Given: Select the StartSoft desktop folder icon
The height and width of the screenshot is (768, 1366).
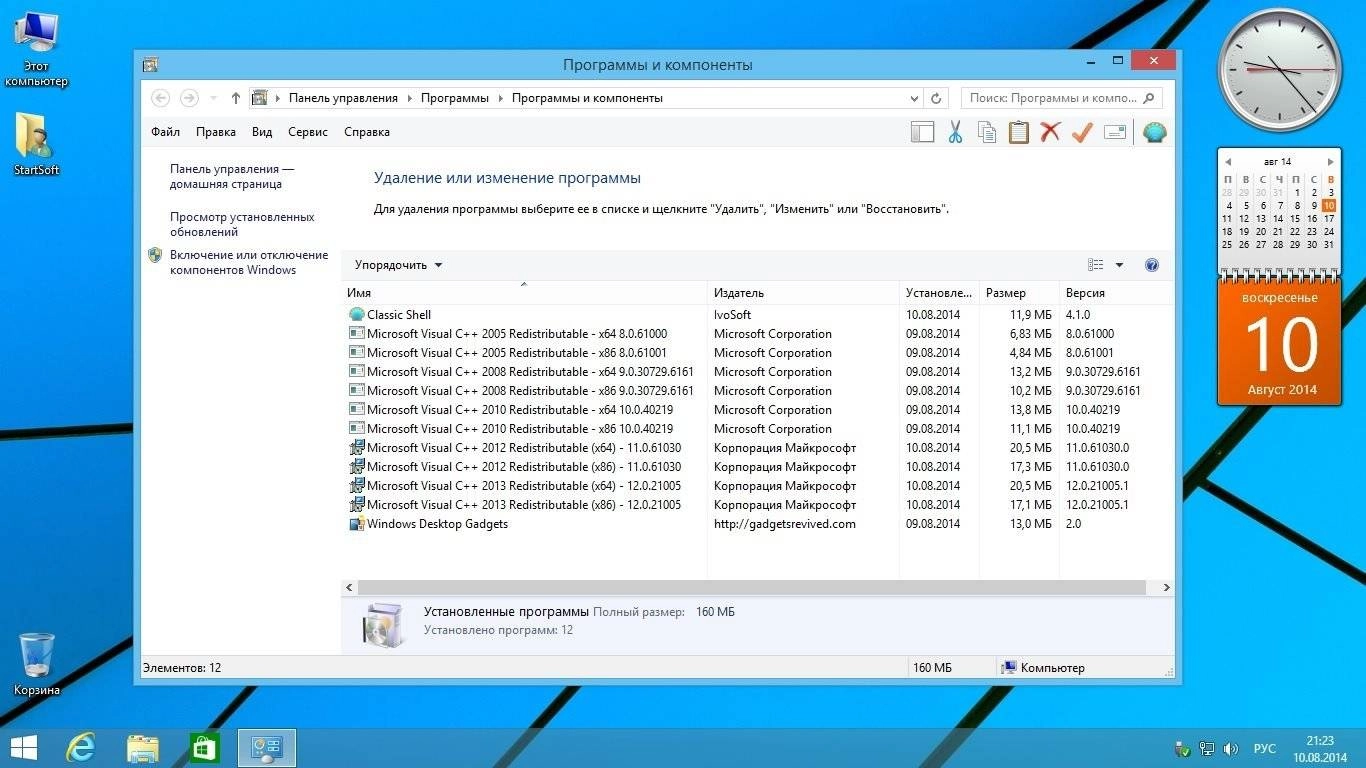Looking at the screenshot, I should [36, 144].
